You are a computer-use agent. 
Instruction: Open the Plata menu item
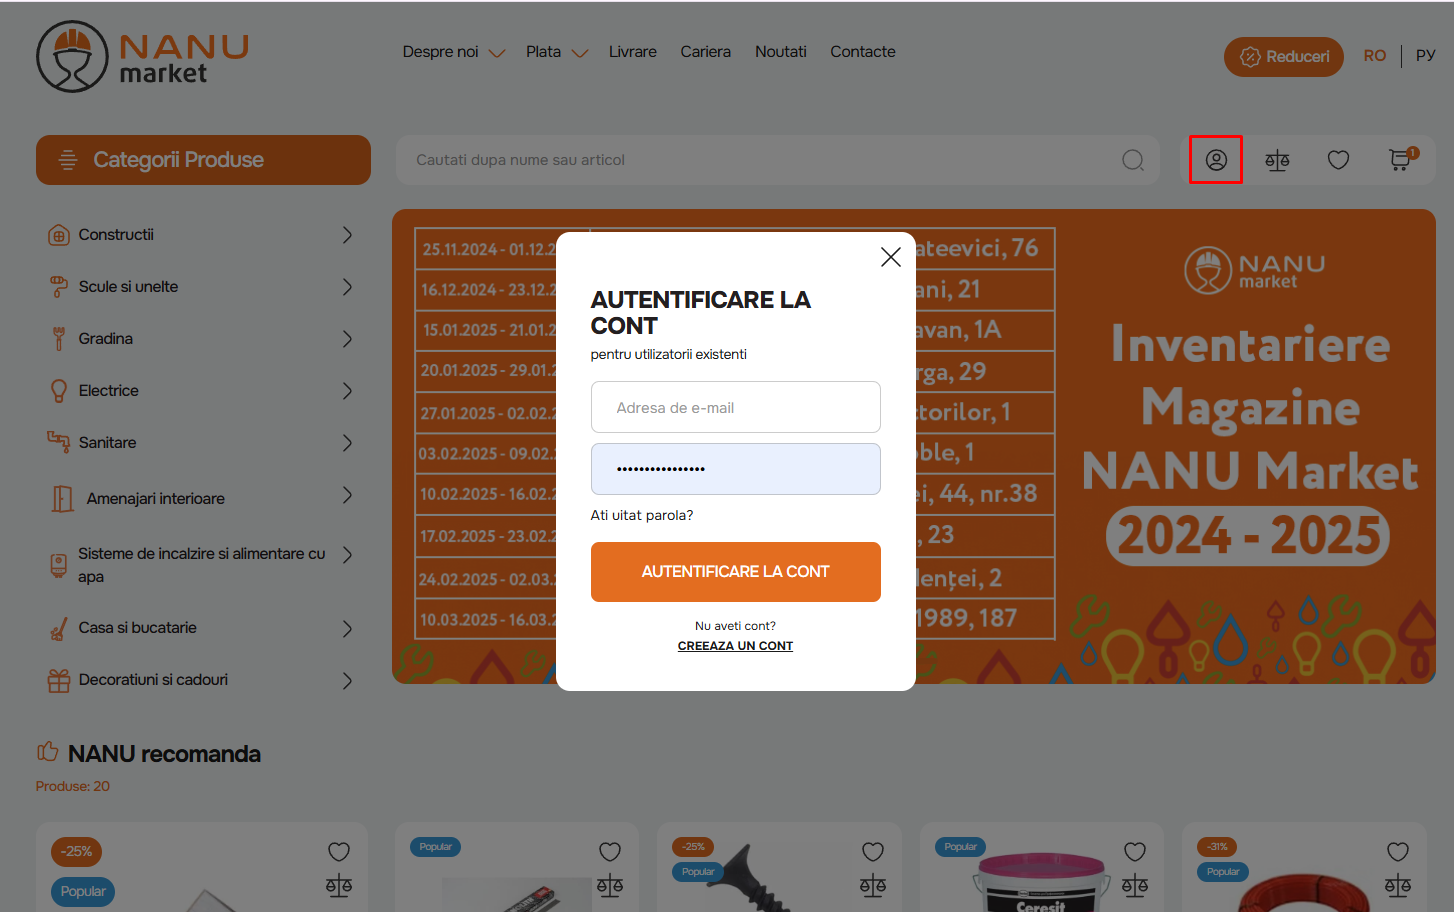coord(544,52)
